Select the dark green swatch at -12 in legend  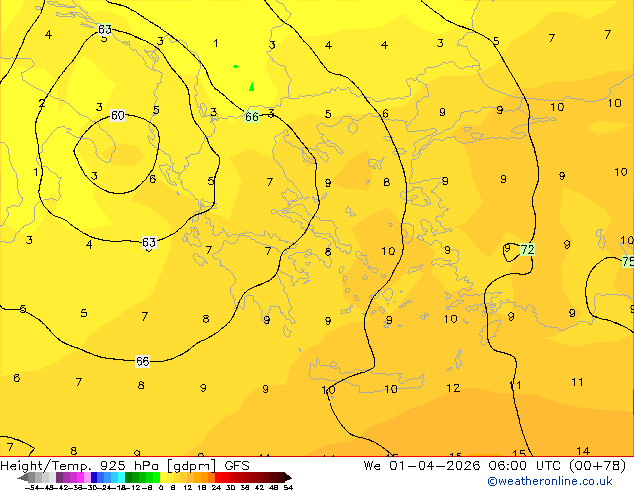tap(129, 477)
